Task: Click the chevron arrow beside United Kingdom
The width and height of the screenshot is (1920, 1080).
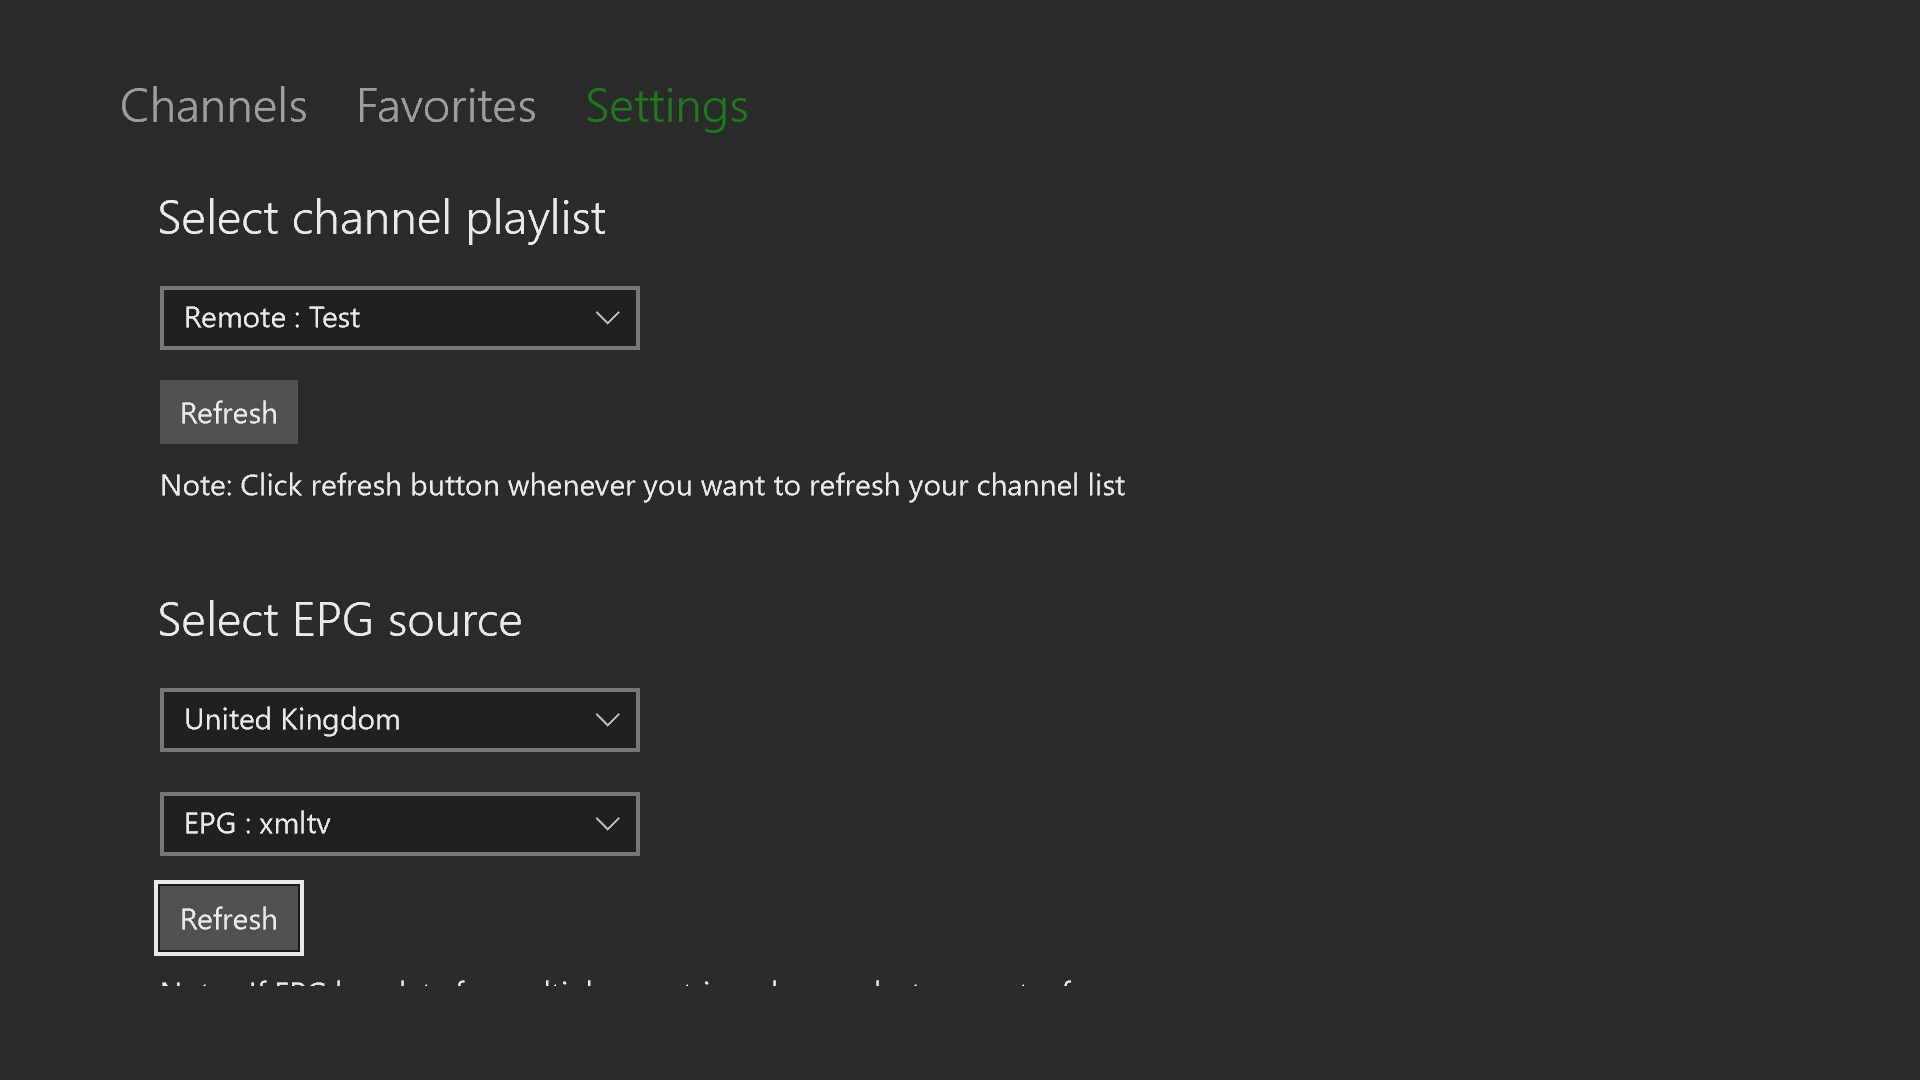Action: [607, 720]
